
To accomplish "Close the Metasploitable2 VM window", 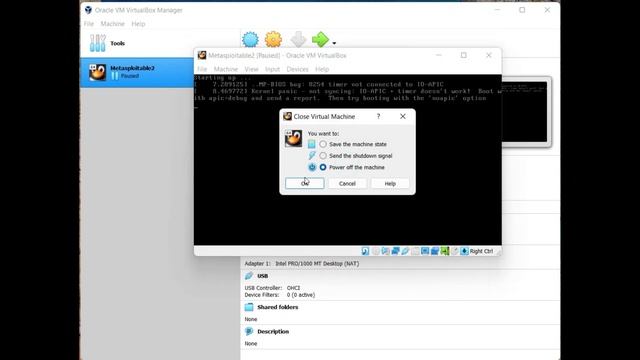I will (489, 55).
